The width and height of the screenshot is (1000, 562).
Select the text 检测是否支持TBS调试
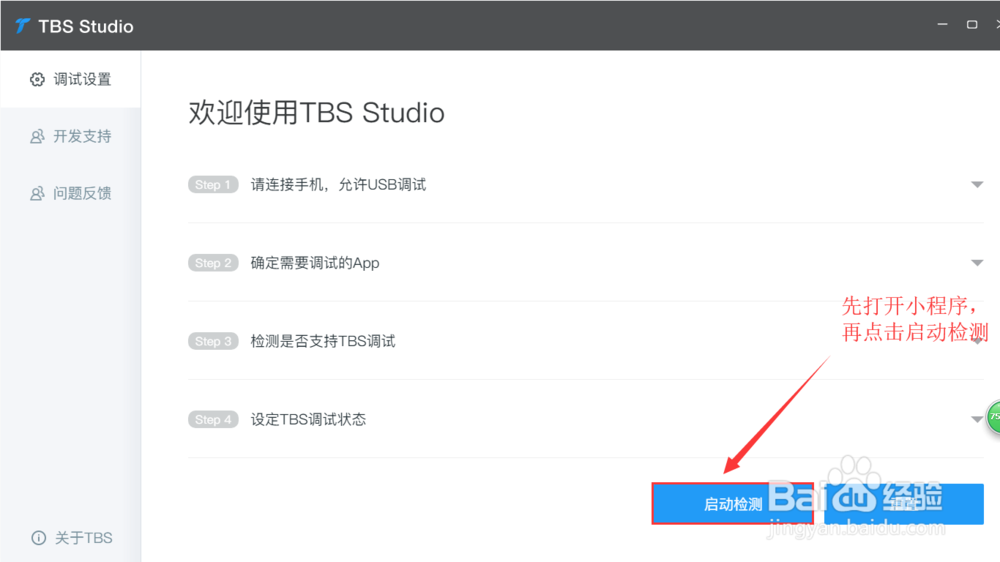coord(323,341)
